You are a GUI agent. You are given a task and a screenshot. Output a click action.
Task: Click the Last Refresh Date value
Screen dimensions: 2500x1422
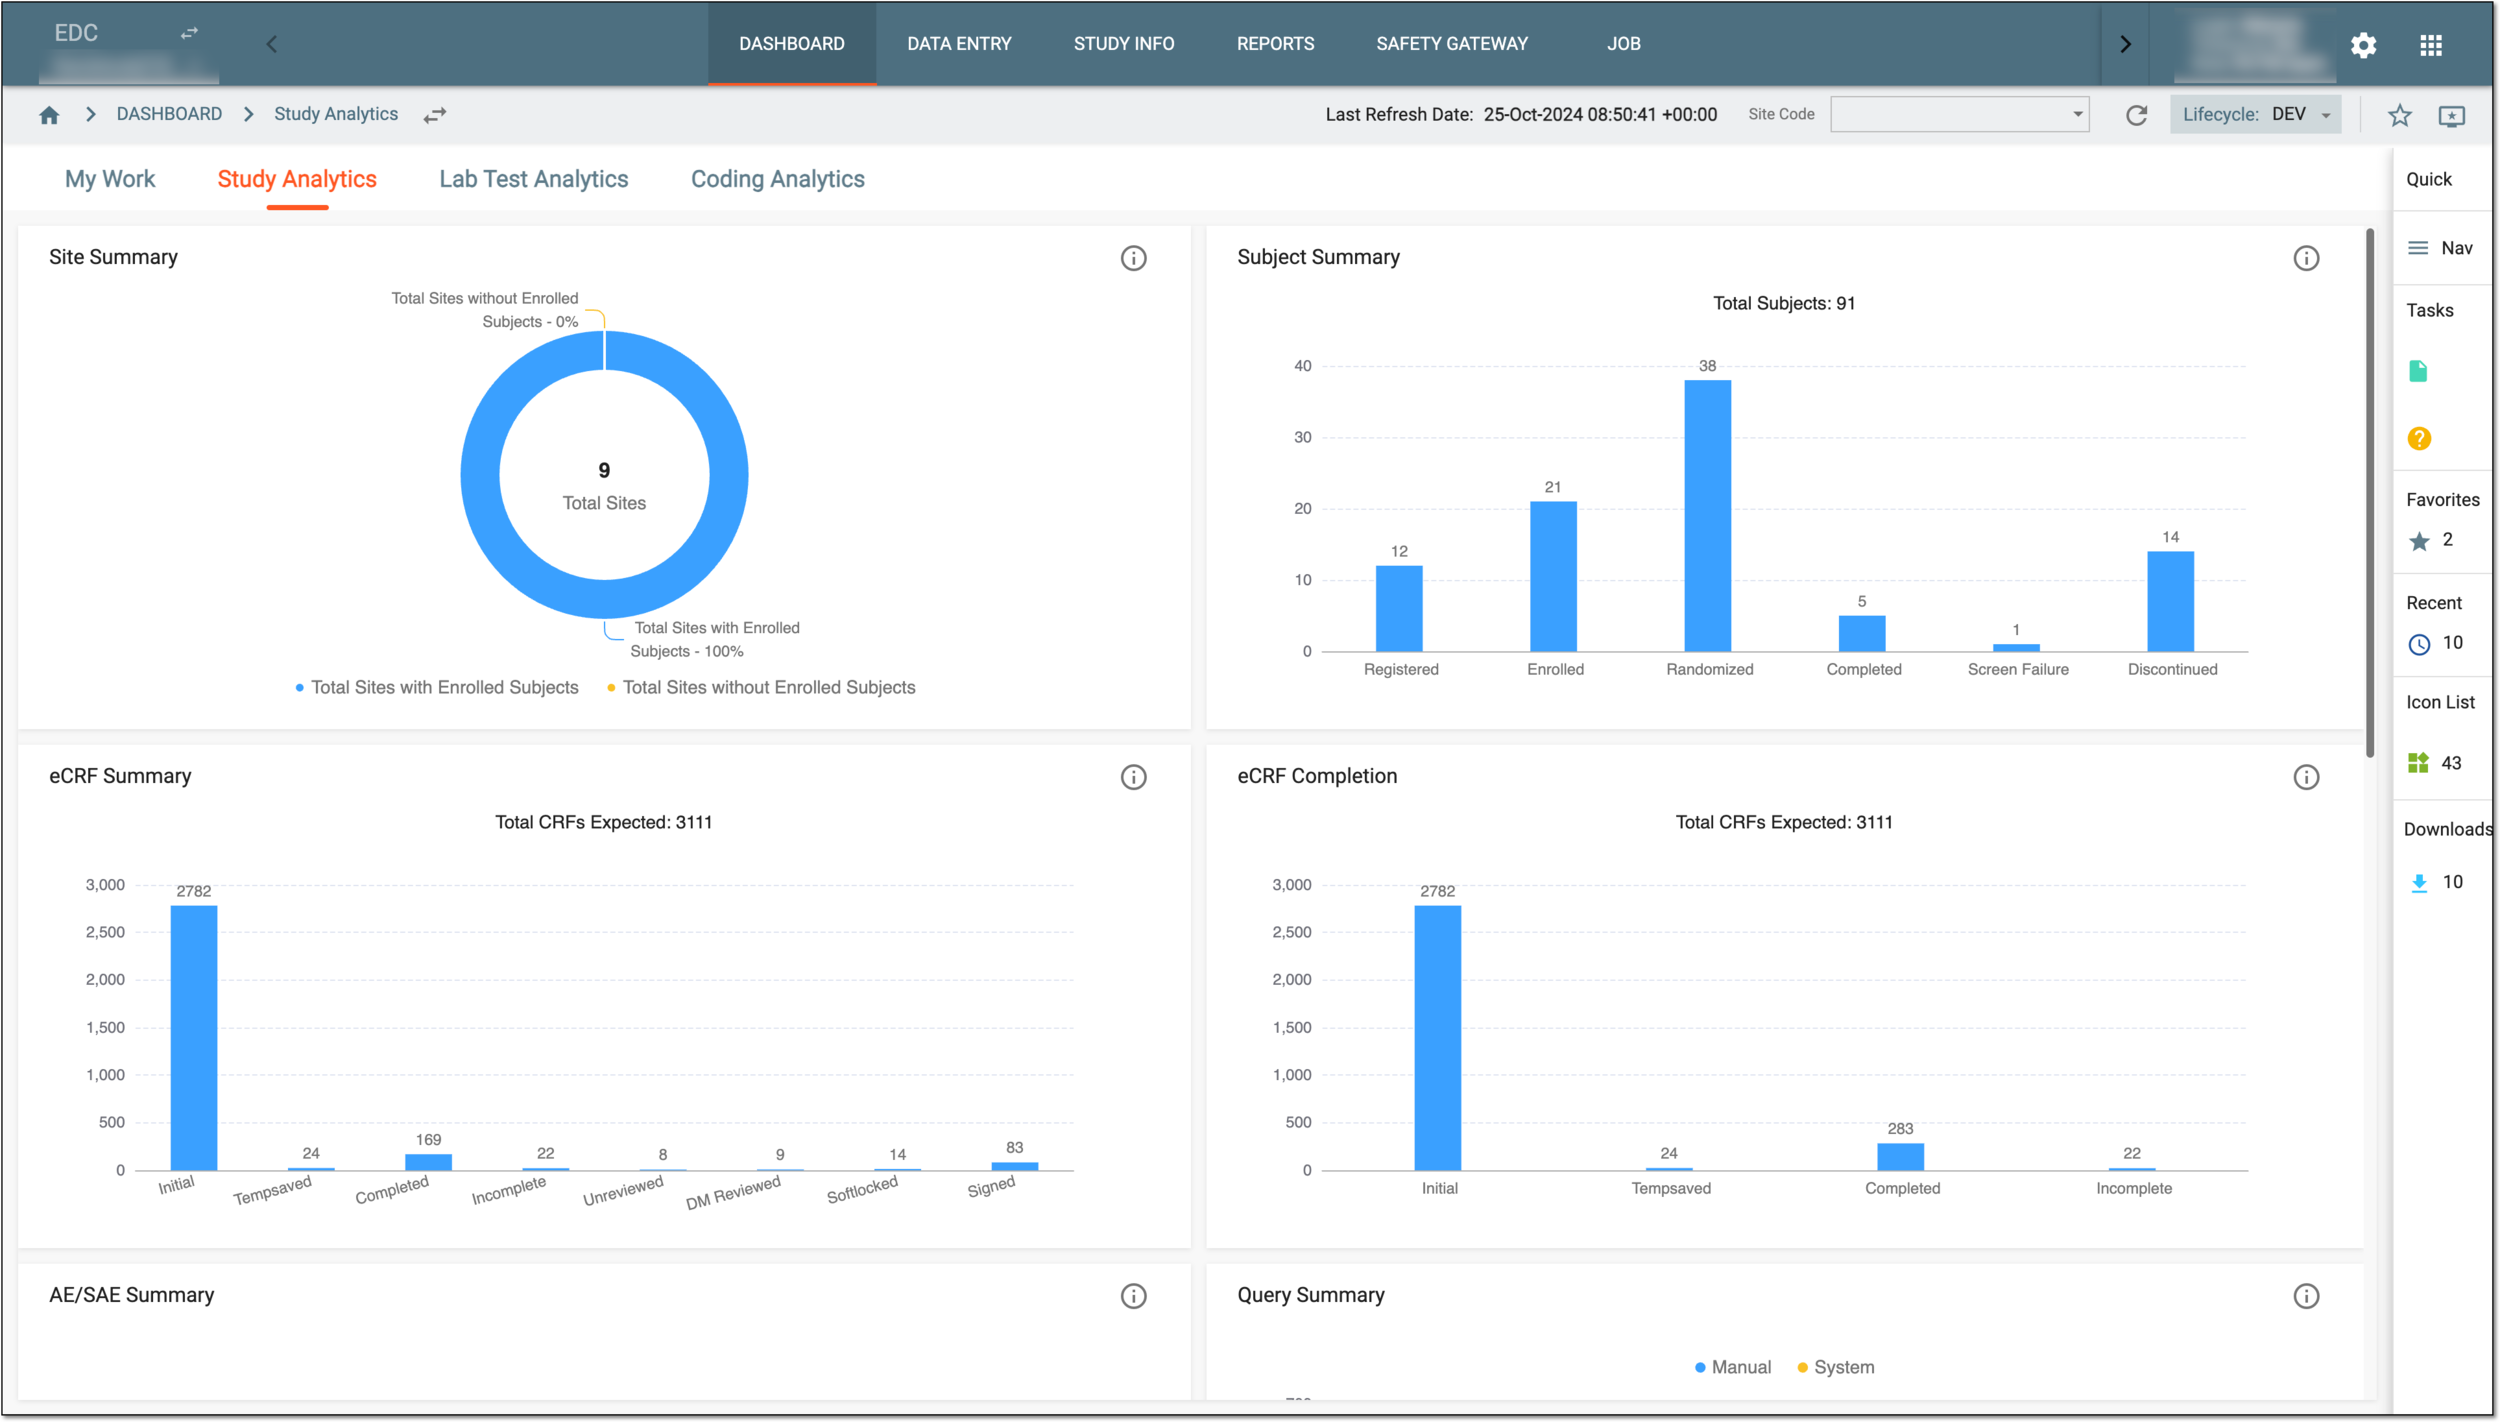[1600, 114]
